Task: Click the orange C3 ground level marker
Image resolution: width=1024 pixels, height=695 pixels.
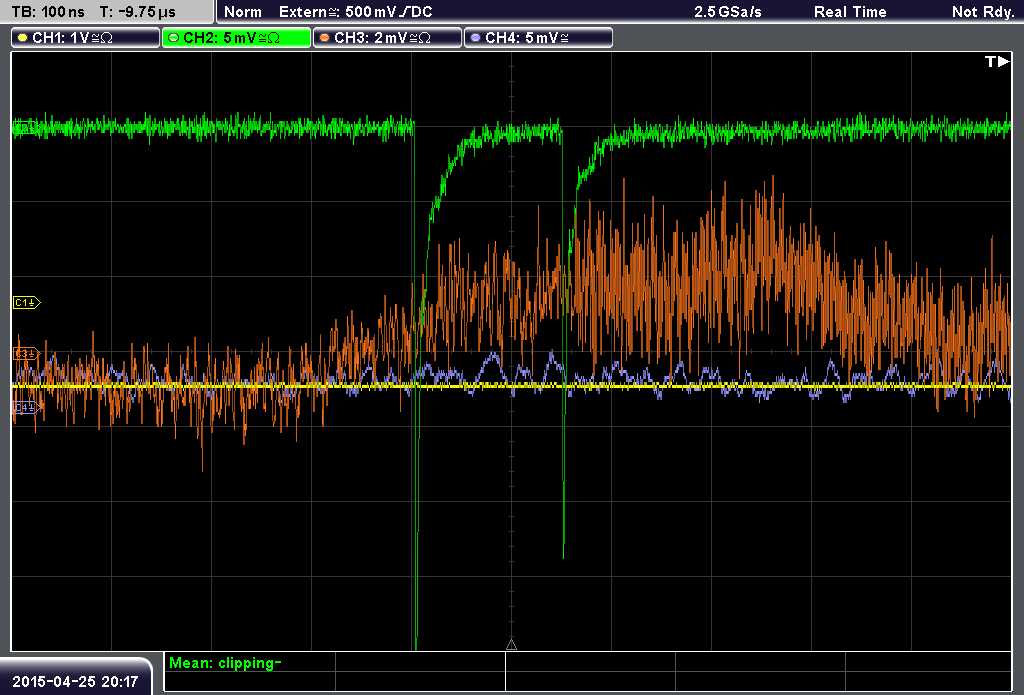Action: point(27,353)
